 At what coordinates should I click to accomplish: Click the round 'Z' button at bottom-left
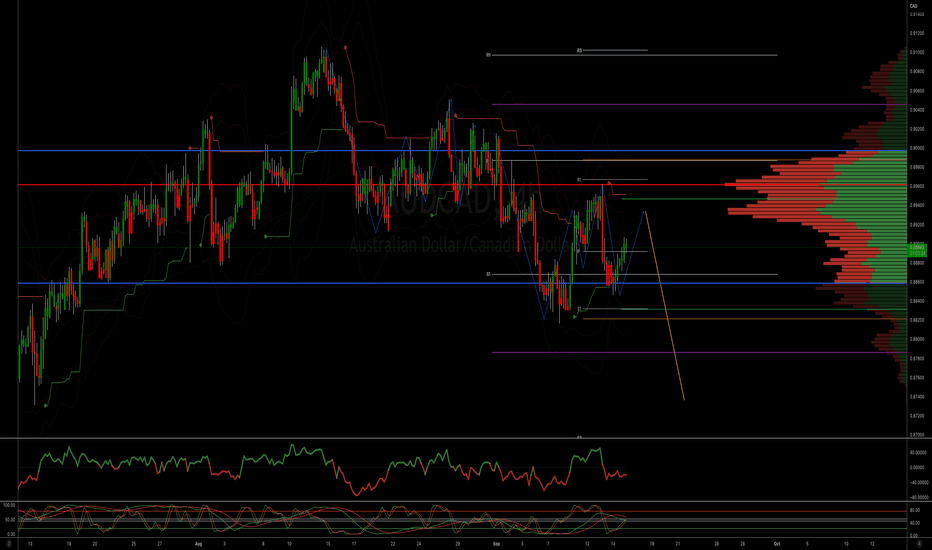click(x=9, y=544)
